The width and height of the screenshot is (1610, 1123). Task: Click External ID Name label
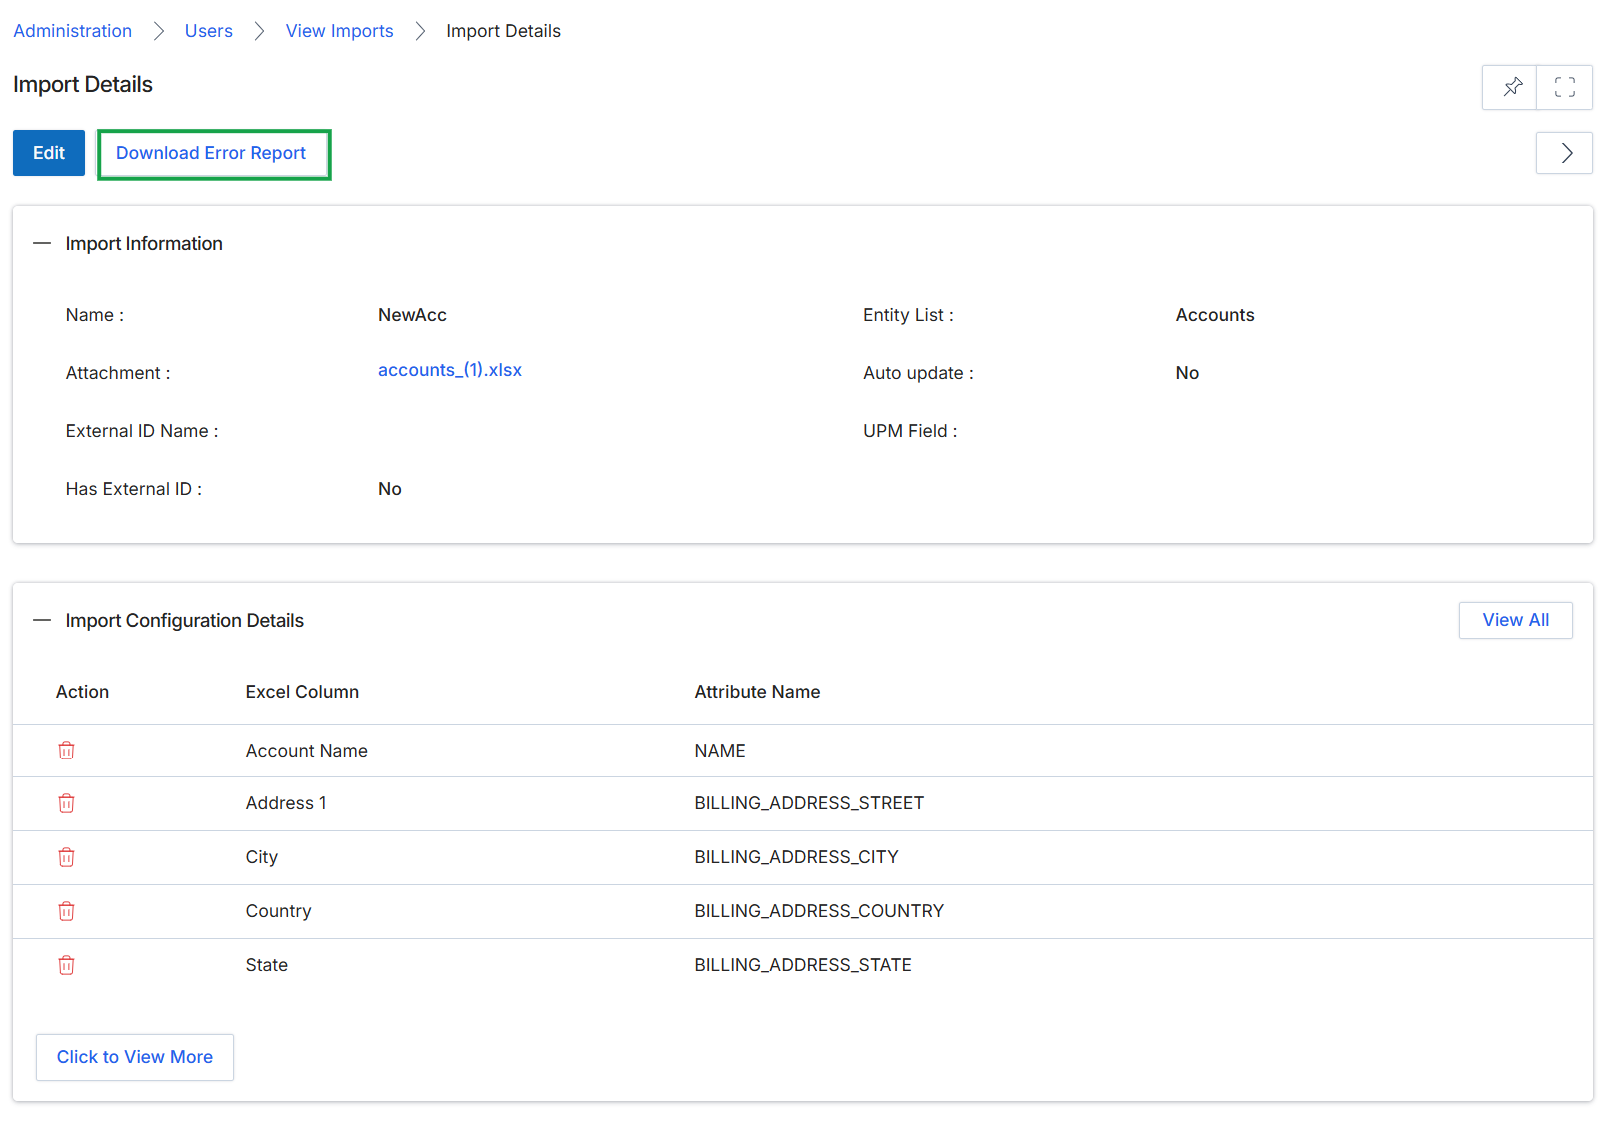pyautogui.click(x=142, y=431)
